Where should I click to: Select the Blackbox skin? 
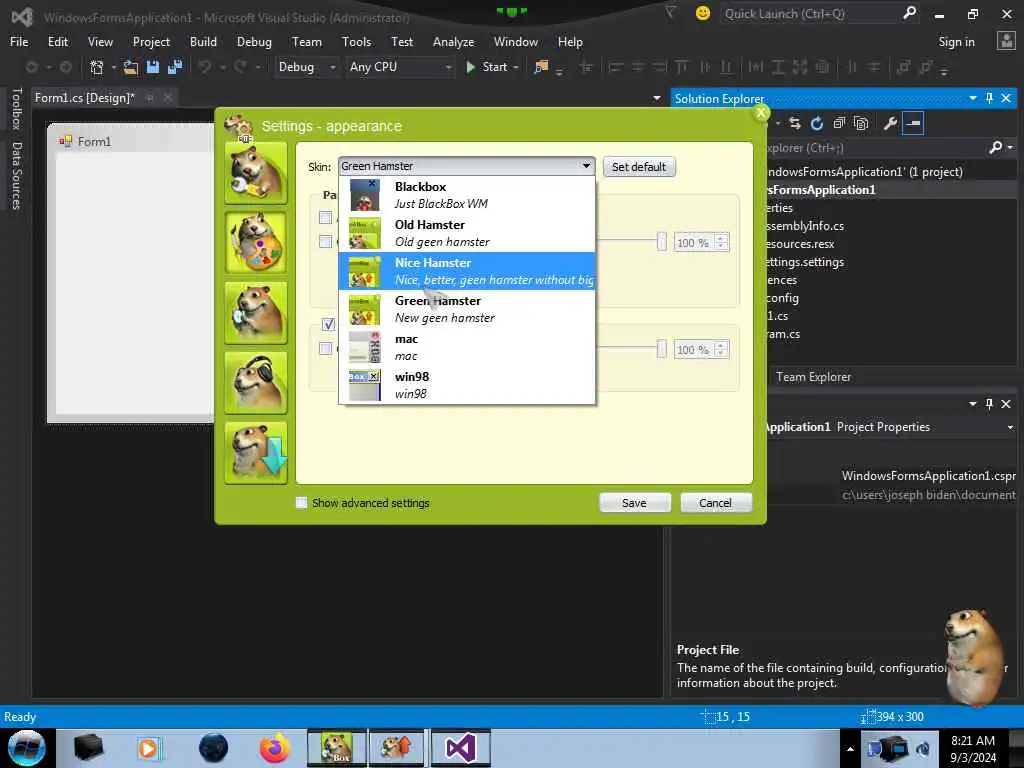pos(467,195)
